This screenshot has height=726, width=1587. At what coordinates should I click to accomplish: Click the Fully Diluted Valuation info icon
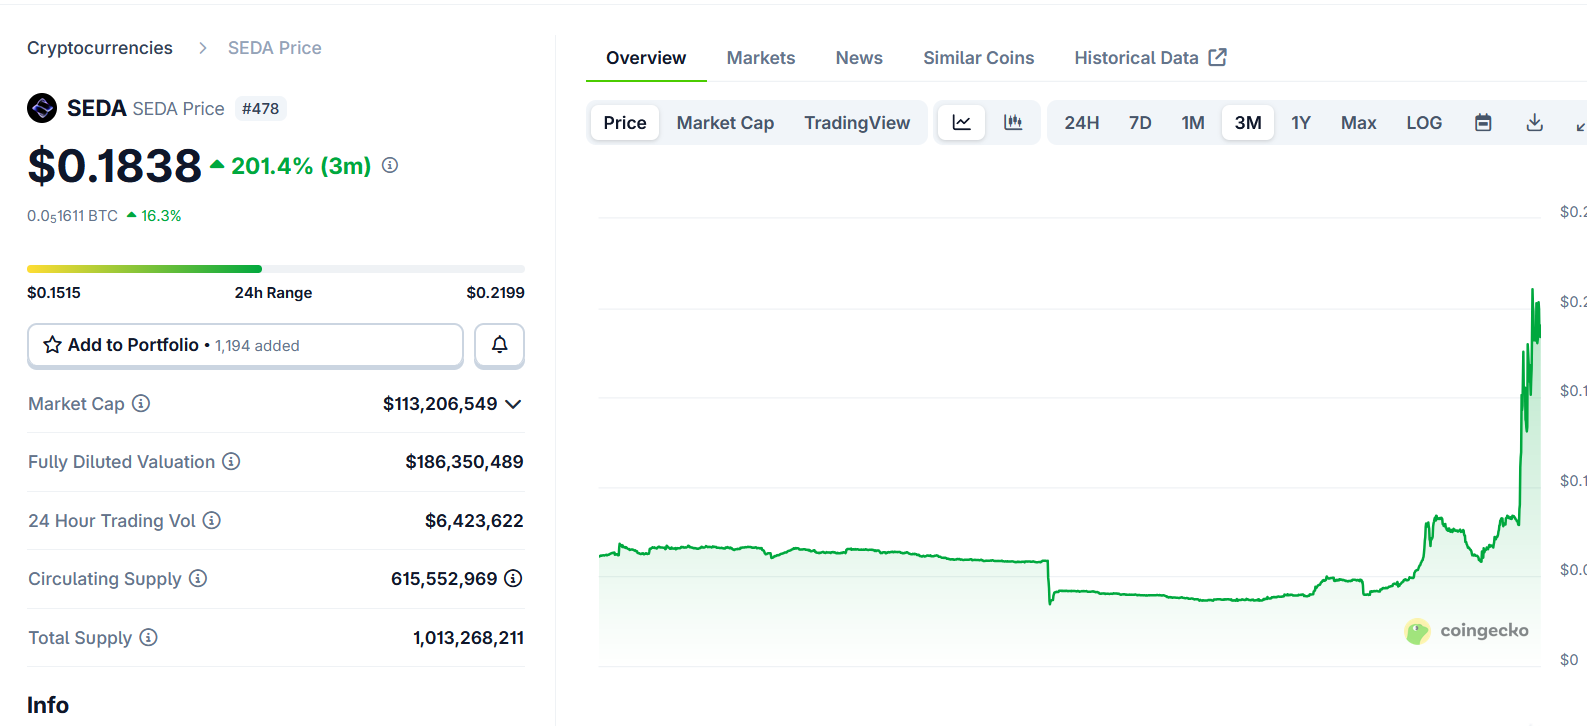click(231, 461)
